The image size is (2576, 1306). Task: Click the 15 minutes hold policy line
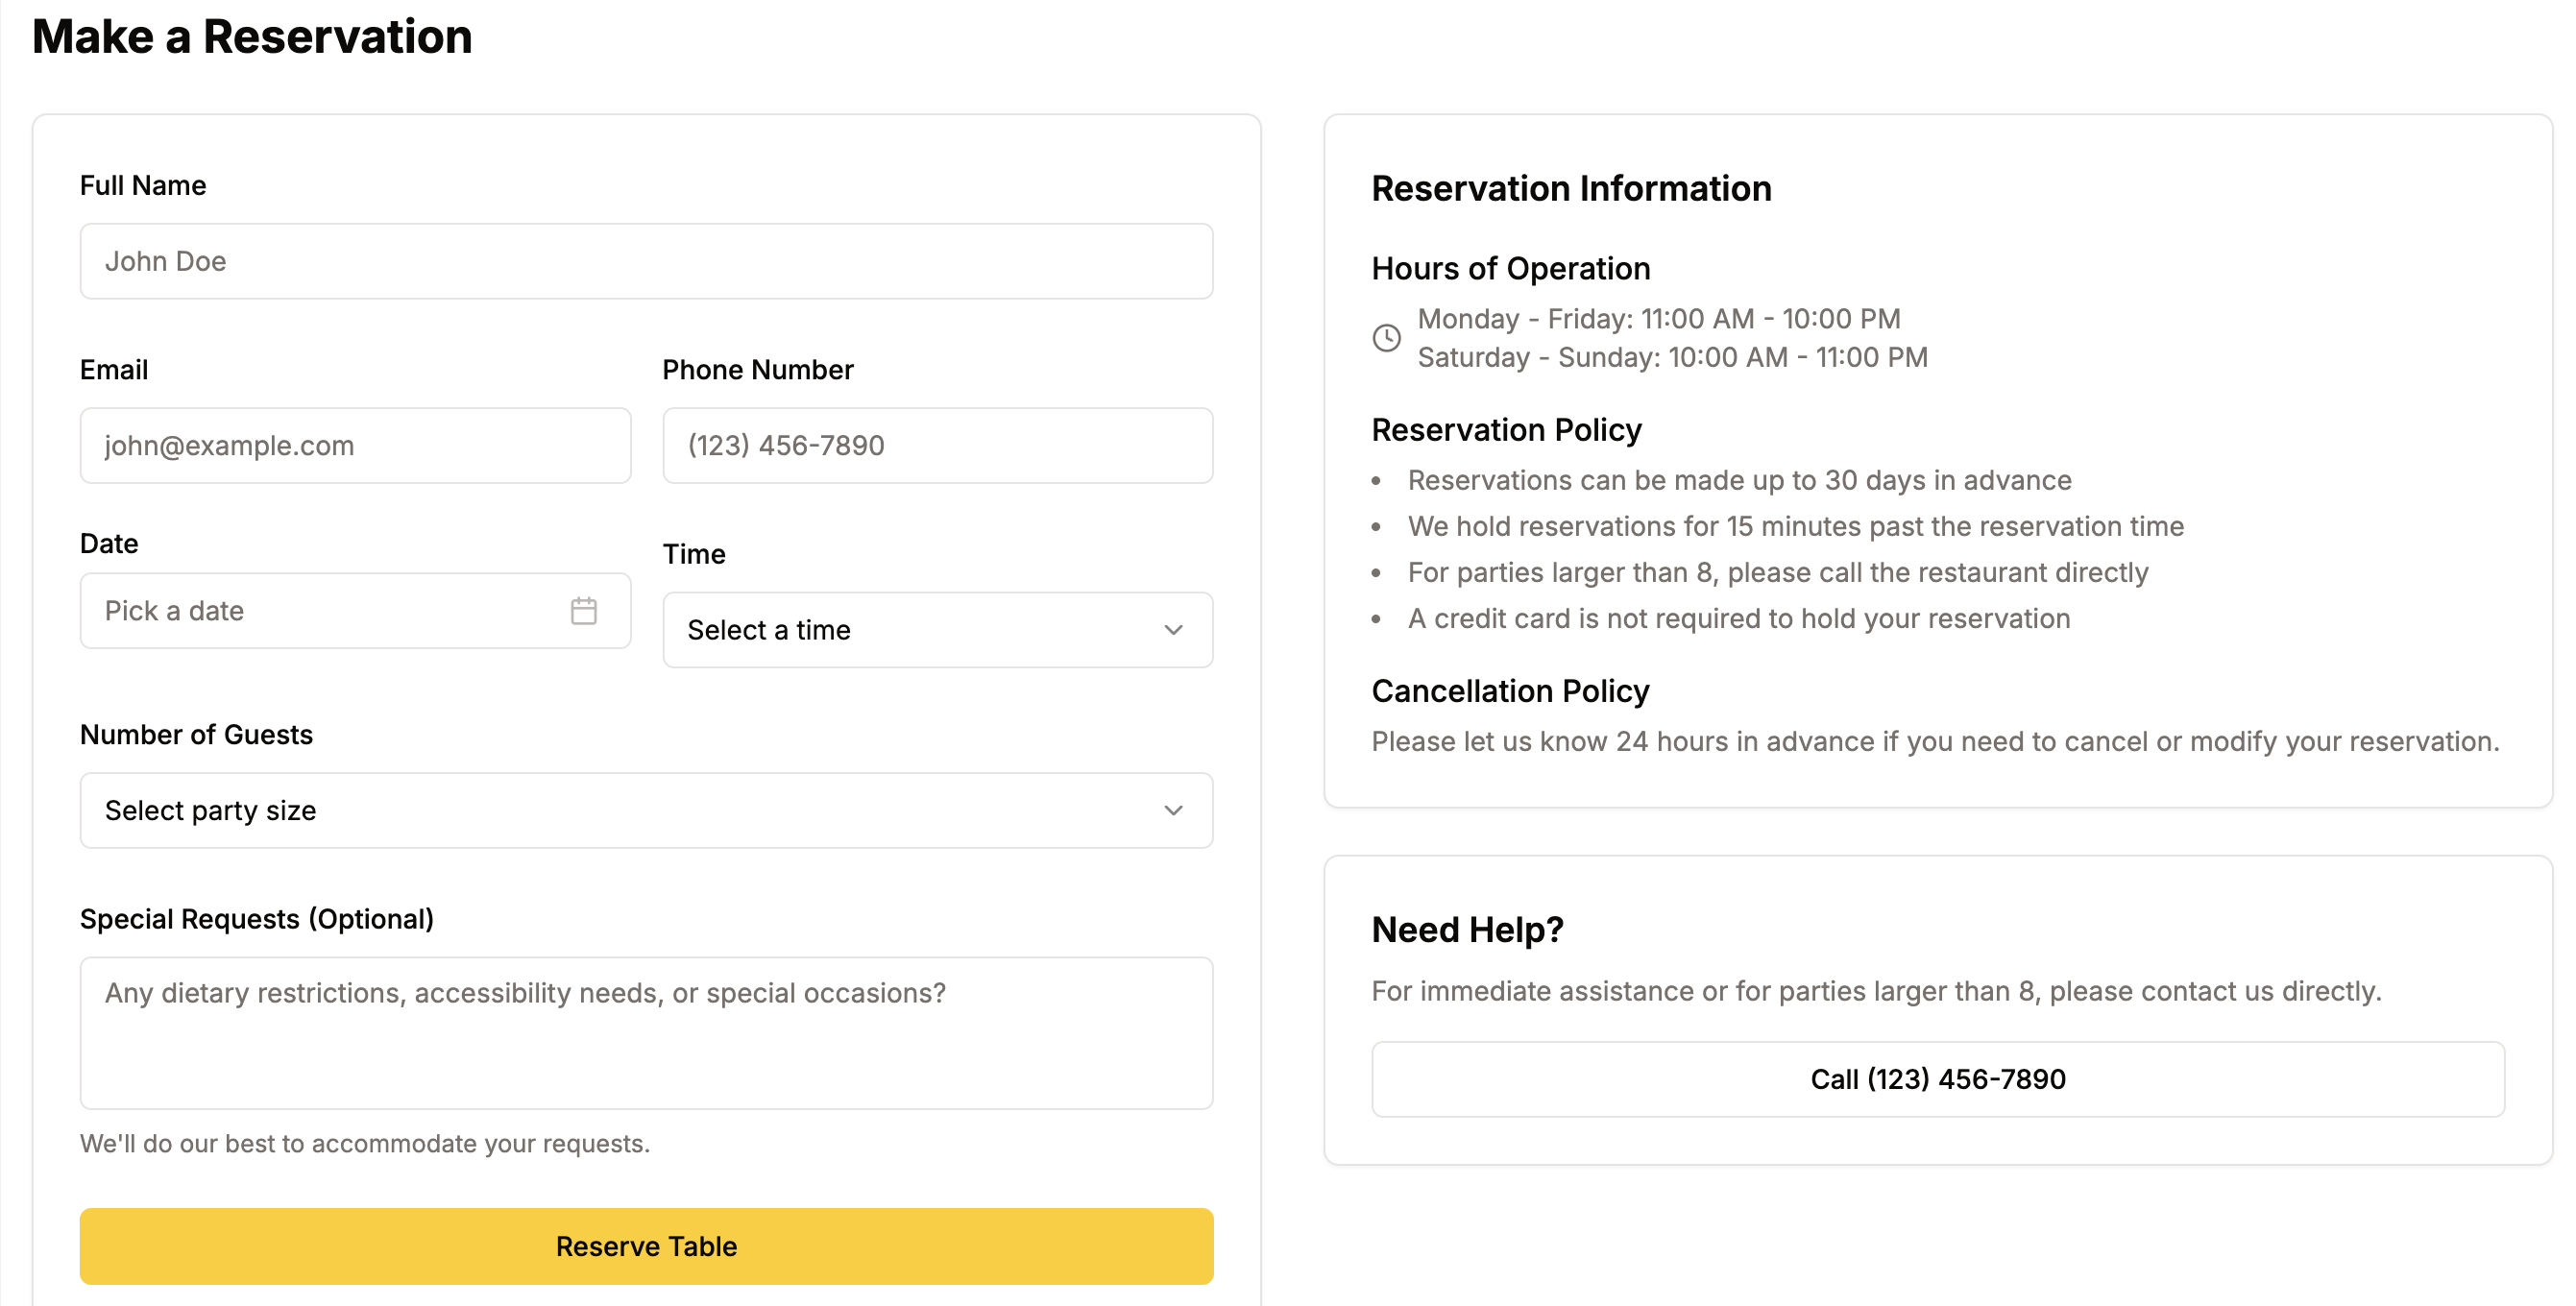point(1795,526)
